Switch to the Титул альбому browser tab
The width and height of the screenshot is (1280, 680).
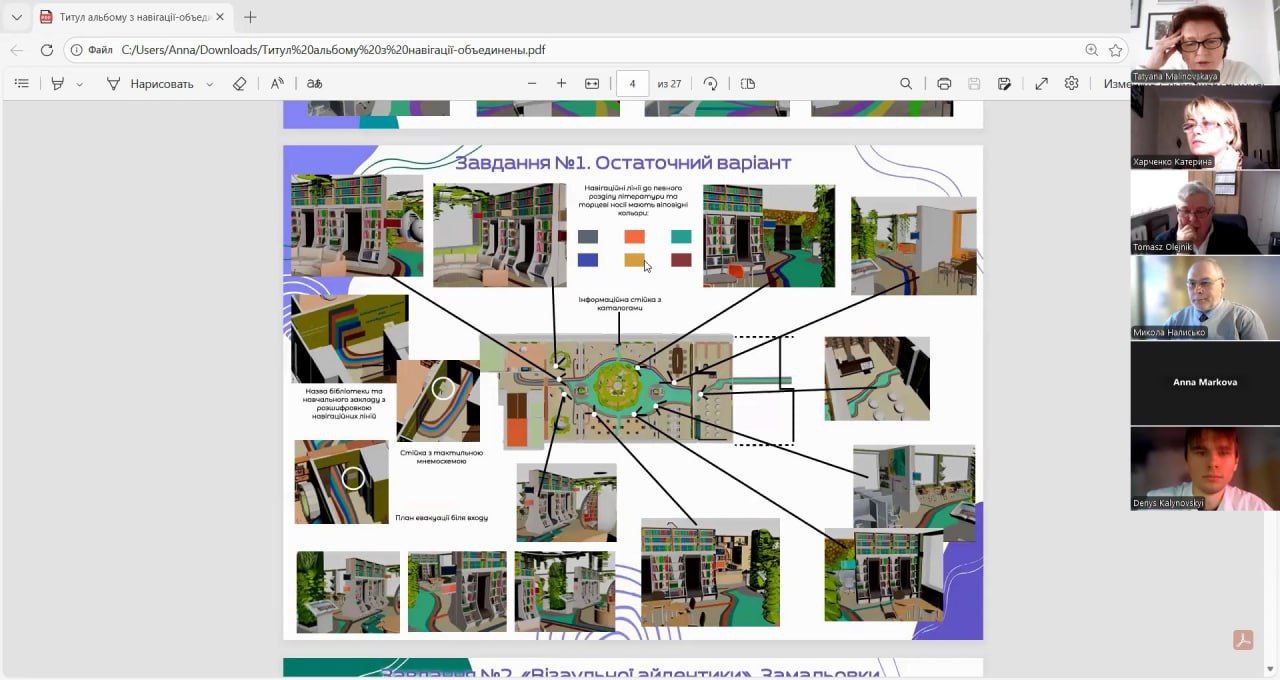130,17
